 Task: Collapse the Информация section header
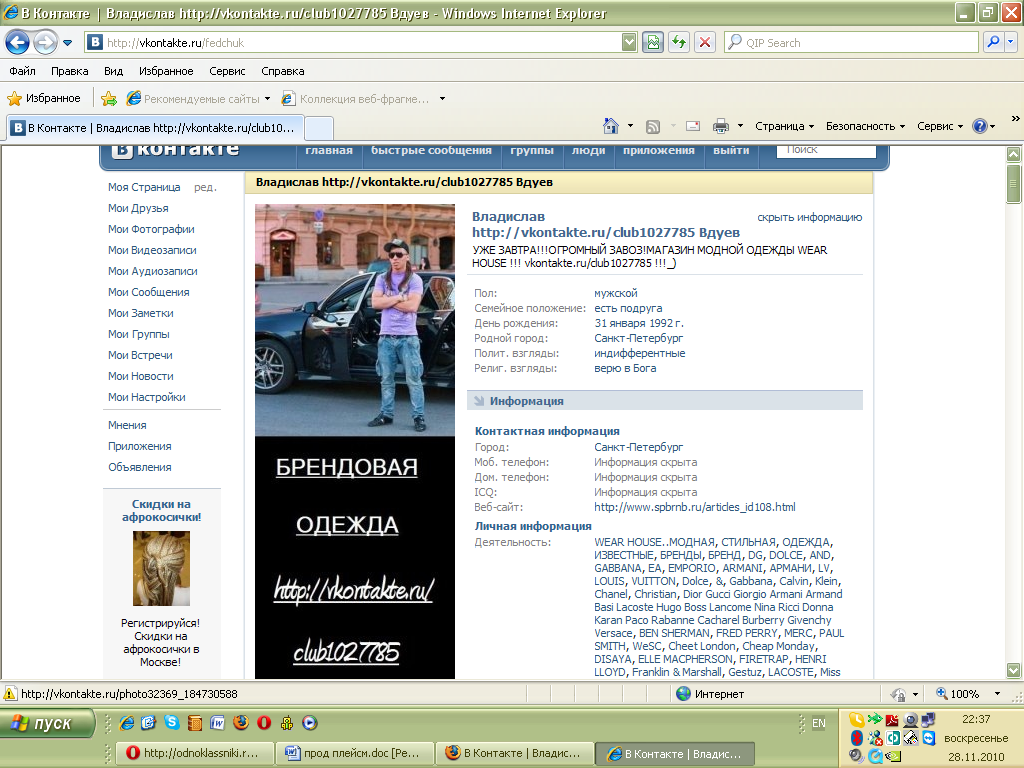pyautogui.click(x=665, y=400)
